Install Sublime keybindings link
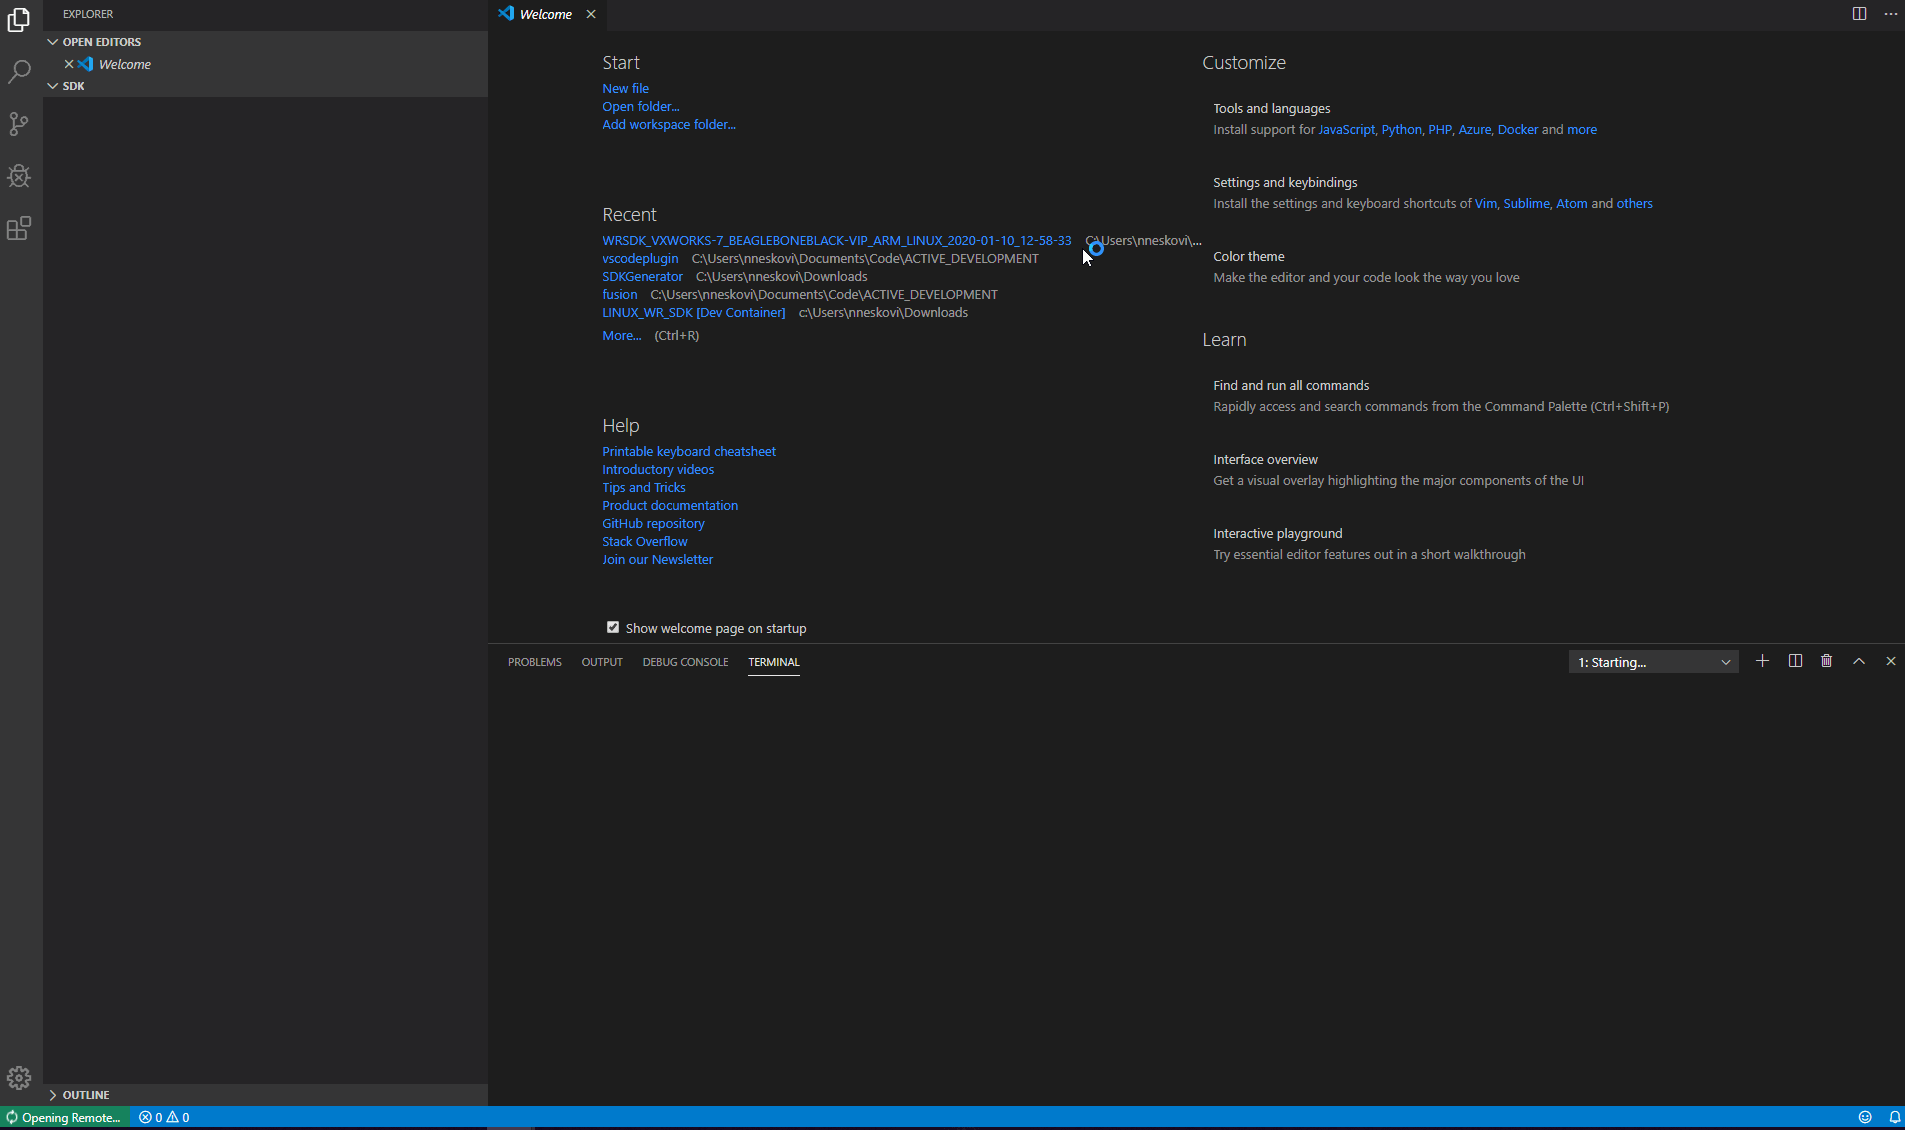Viewport: 1905px width, 1130px height. (1526, 203)
